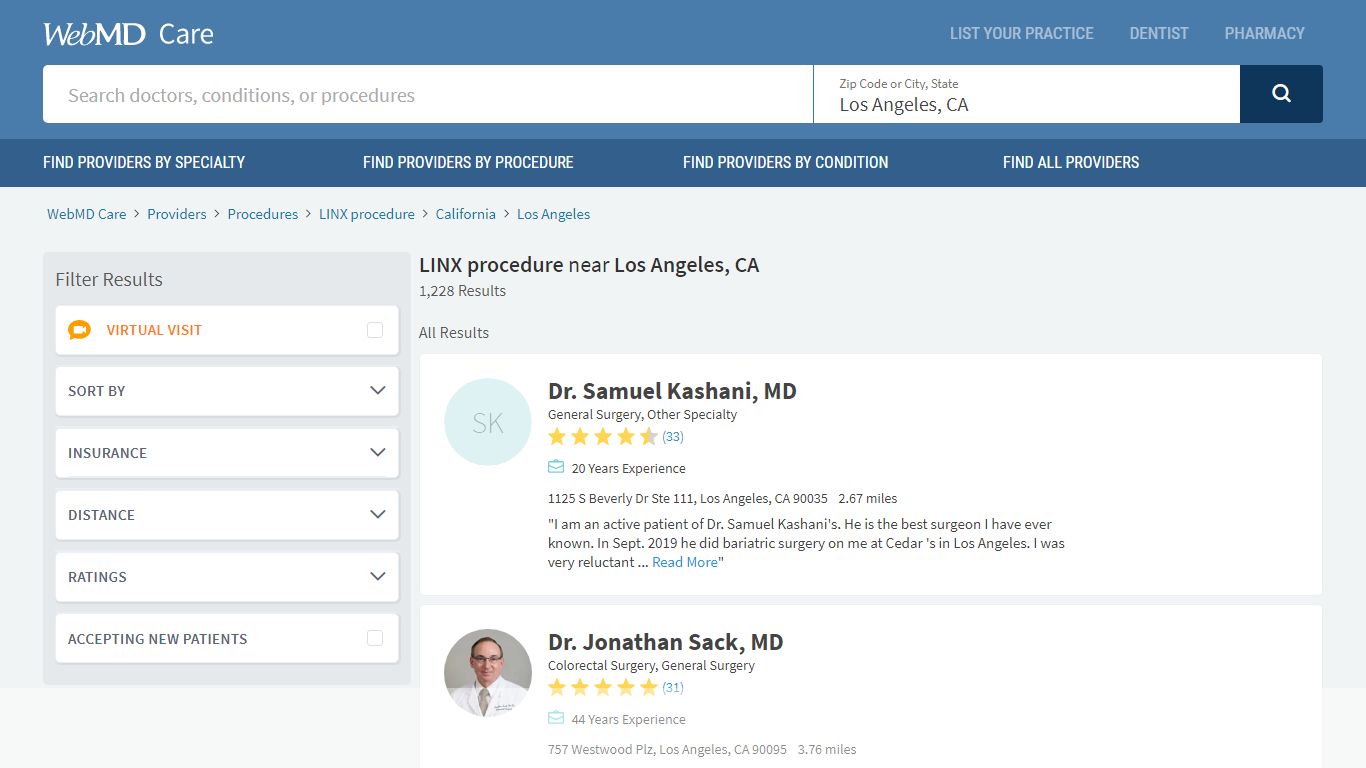Viewport: 1366px width, 768px height.
Task: Click the briefcase icon beside 44 Years Experience
Action: (x=556, y=718)
